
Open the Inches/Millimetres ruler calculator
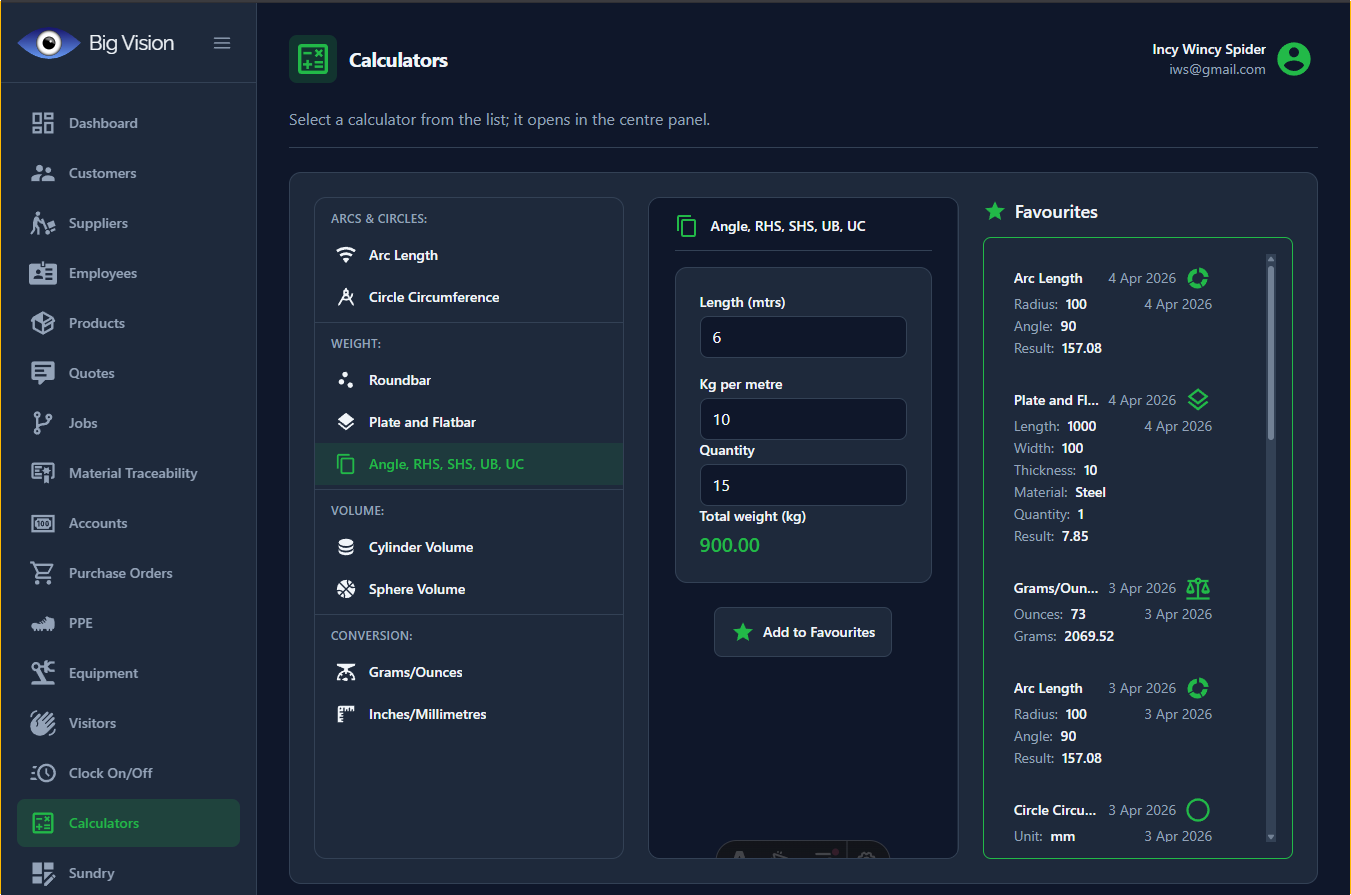pyautogui.click(x=427, y=714)
